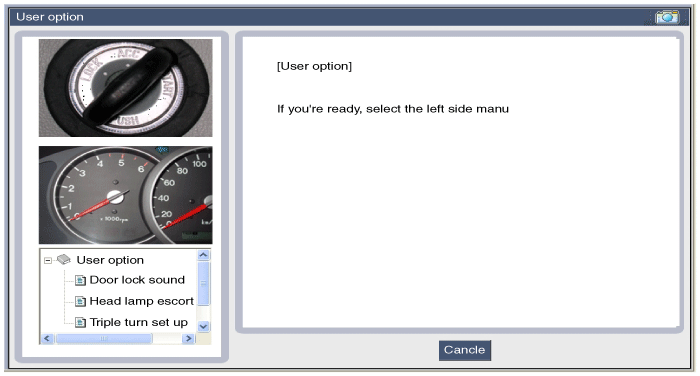Collapse the User option tree node

tap(48, 260)
